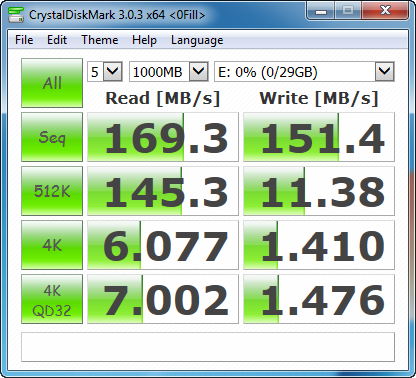Open the Language menu

click(197, 40)
